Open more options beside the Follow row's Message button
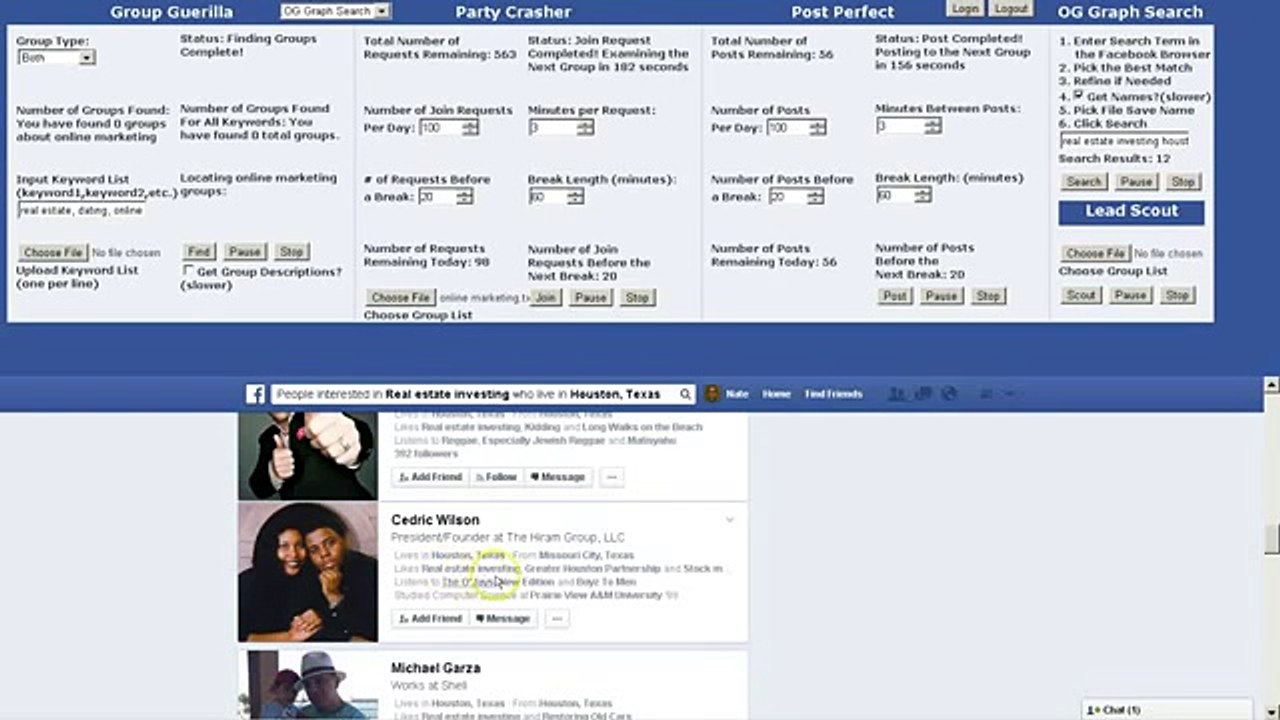1280x720 pixels. point(612,477)
